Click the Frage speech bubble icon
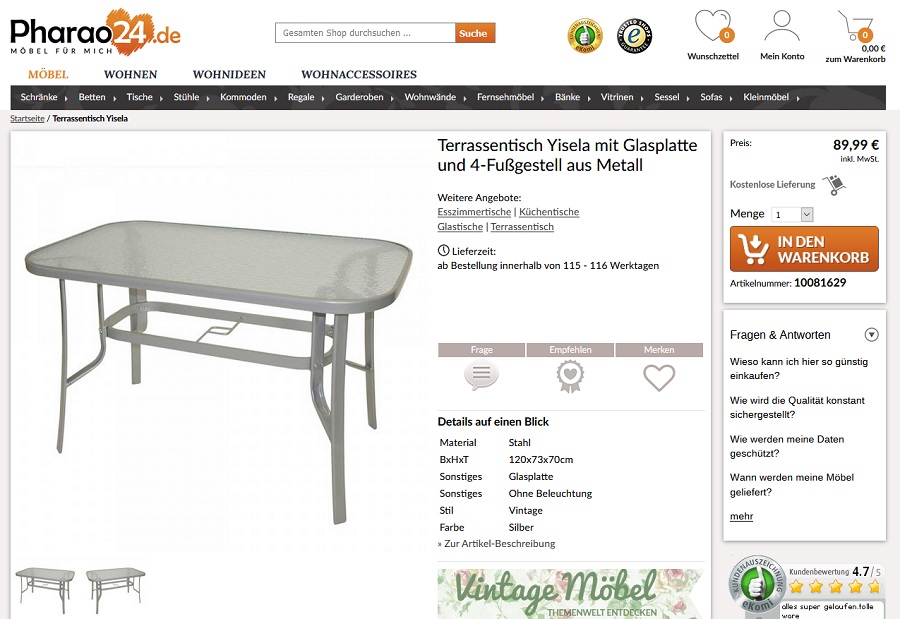900x619 pixels. [481, 376]
